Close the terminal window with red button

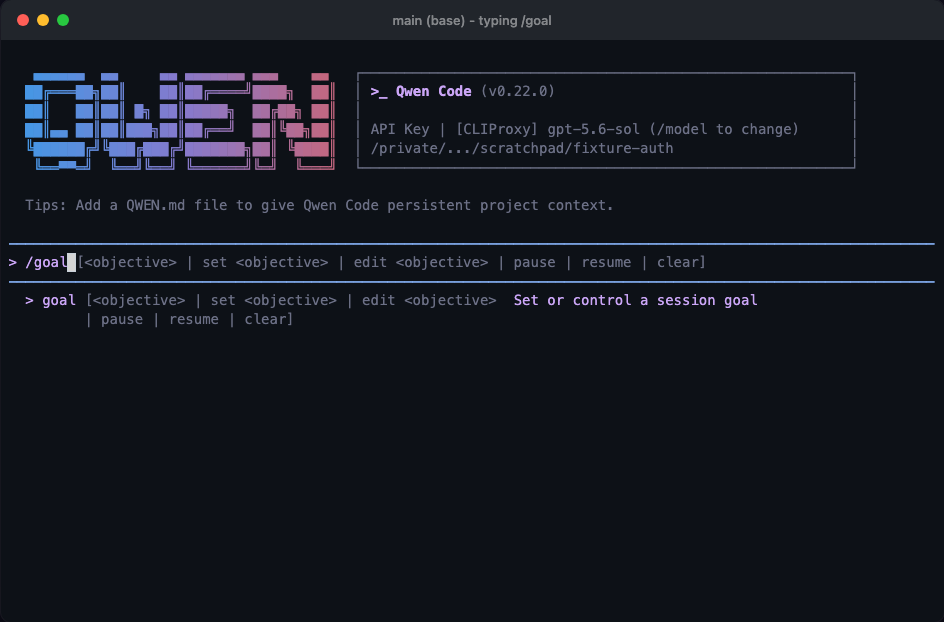[23, 20]
